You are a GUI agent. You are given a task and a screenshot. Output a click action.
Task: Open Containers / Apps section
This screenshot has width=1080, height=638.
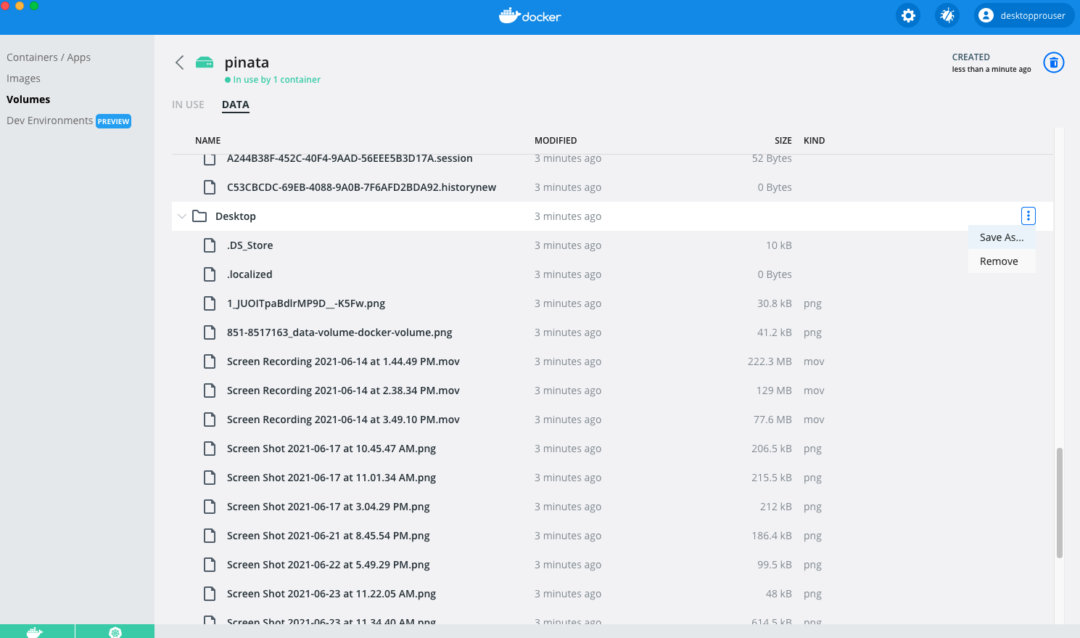pos(49,57)
